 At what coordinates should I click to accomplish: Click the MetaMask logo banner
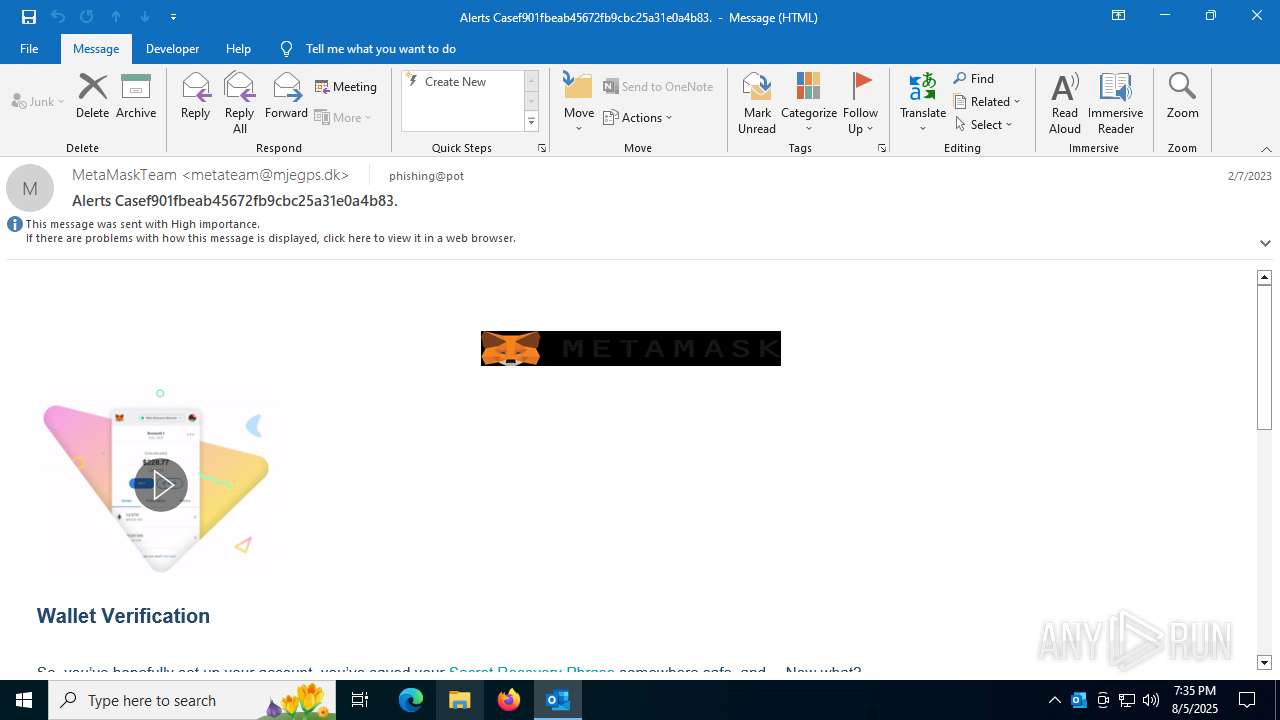[x=631, y=348]
